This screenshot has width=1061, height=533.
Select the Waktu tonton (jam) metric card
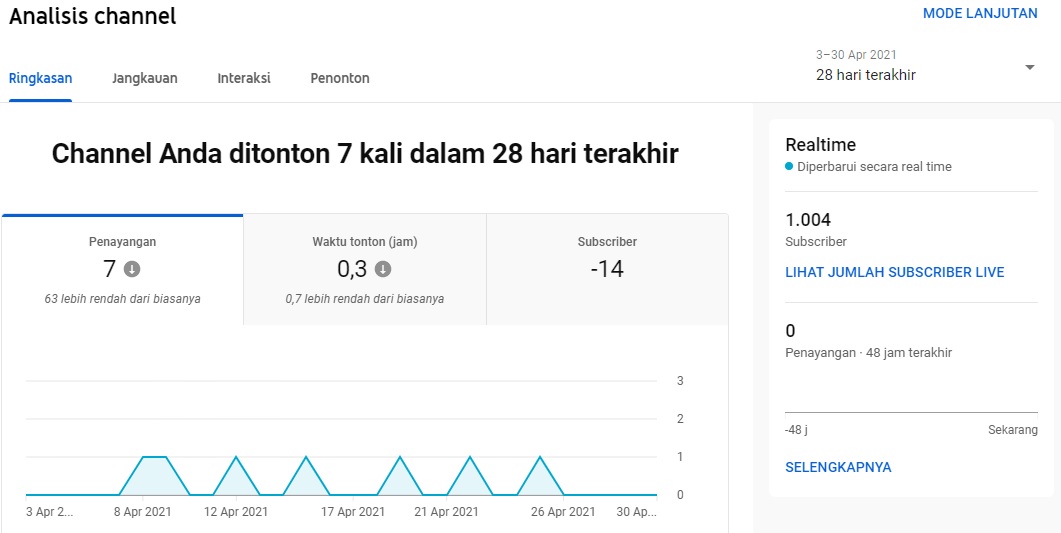[365, 270]
